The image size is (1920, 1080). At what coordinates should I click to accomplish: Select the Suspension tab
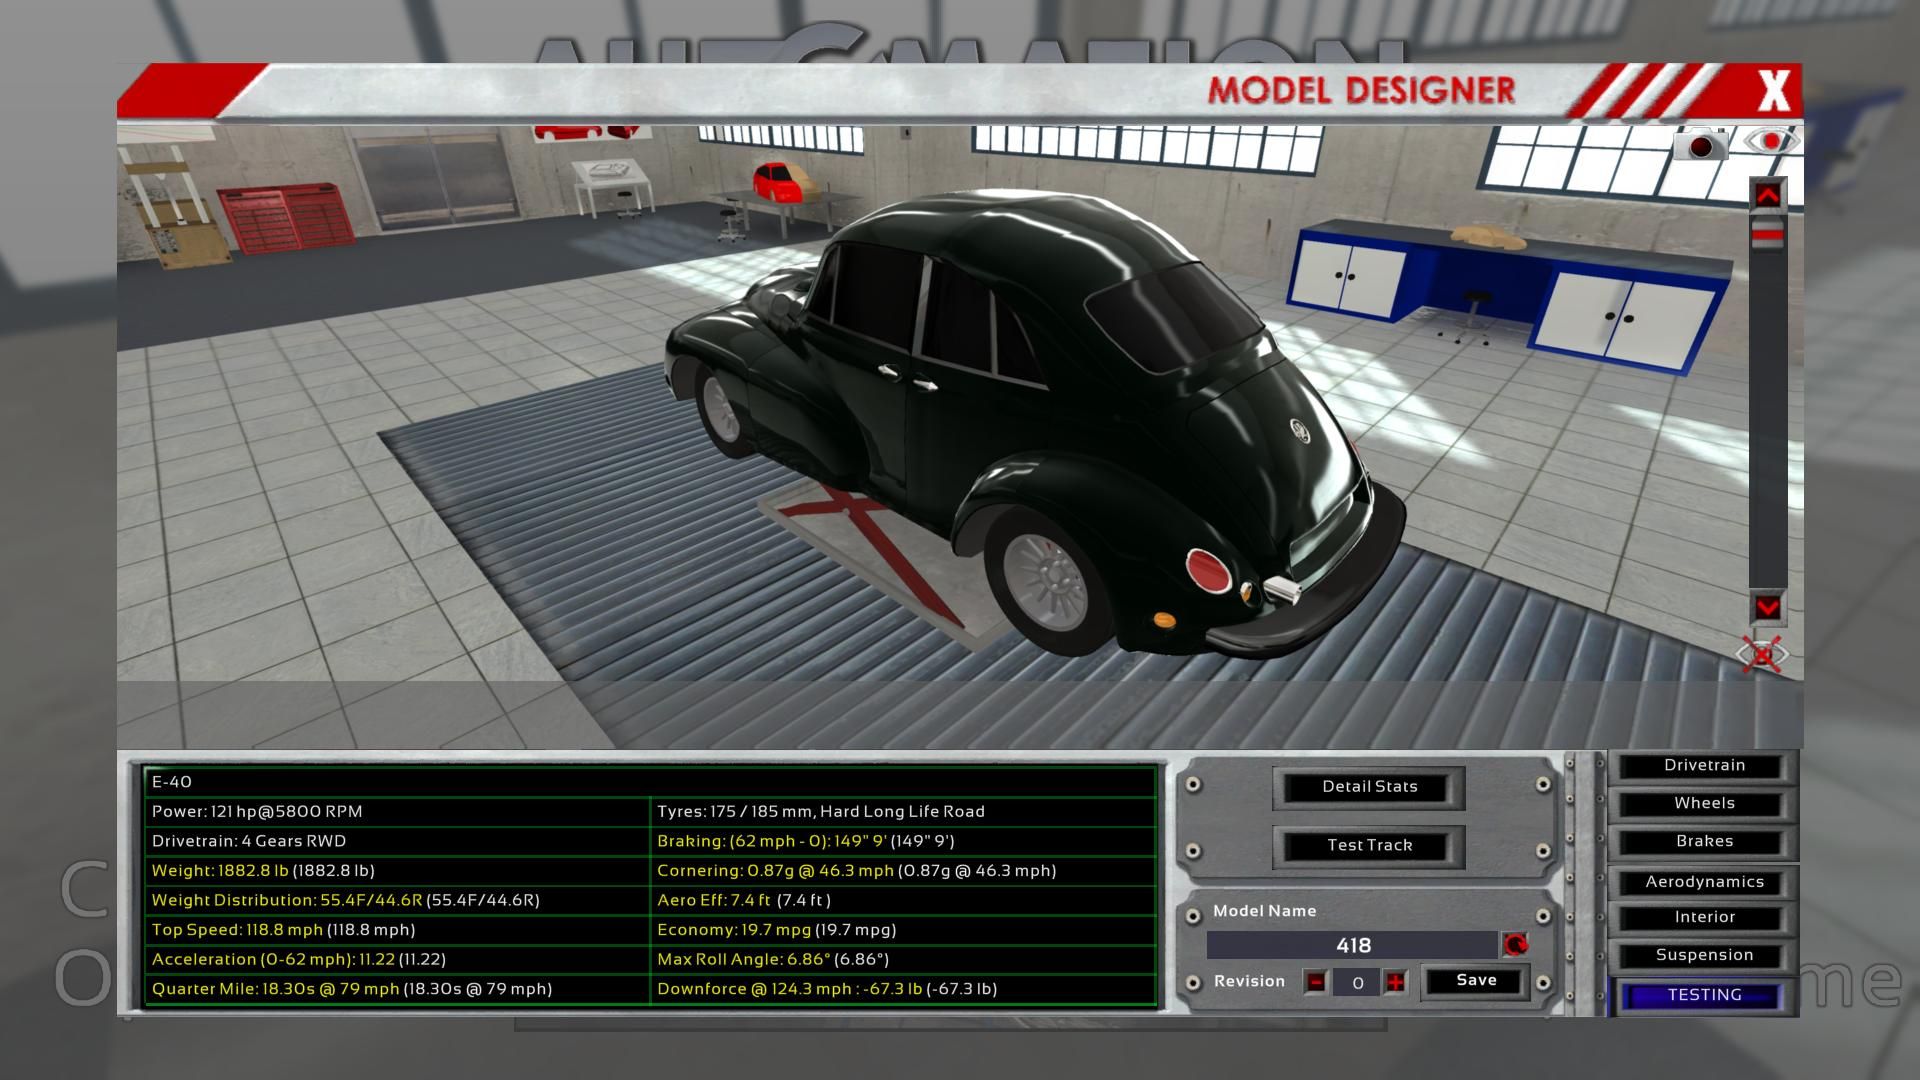(x=1703, y=955)
